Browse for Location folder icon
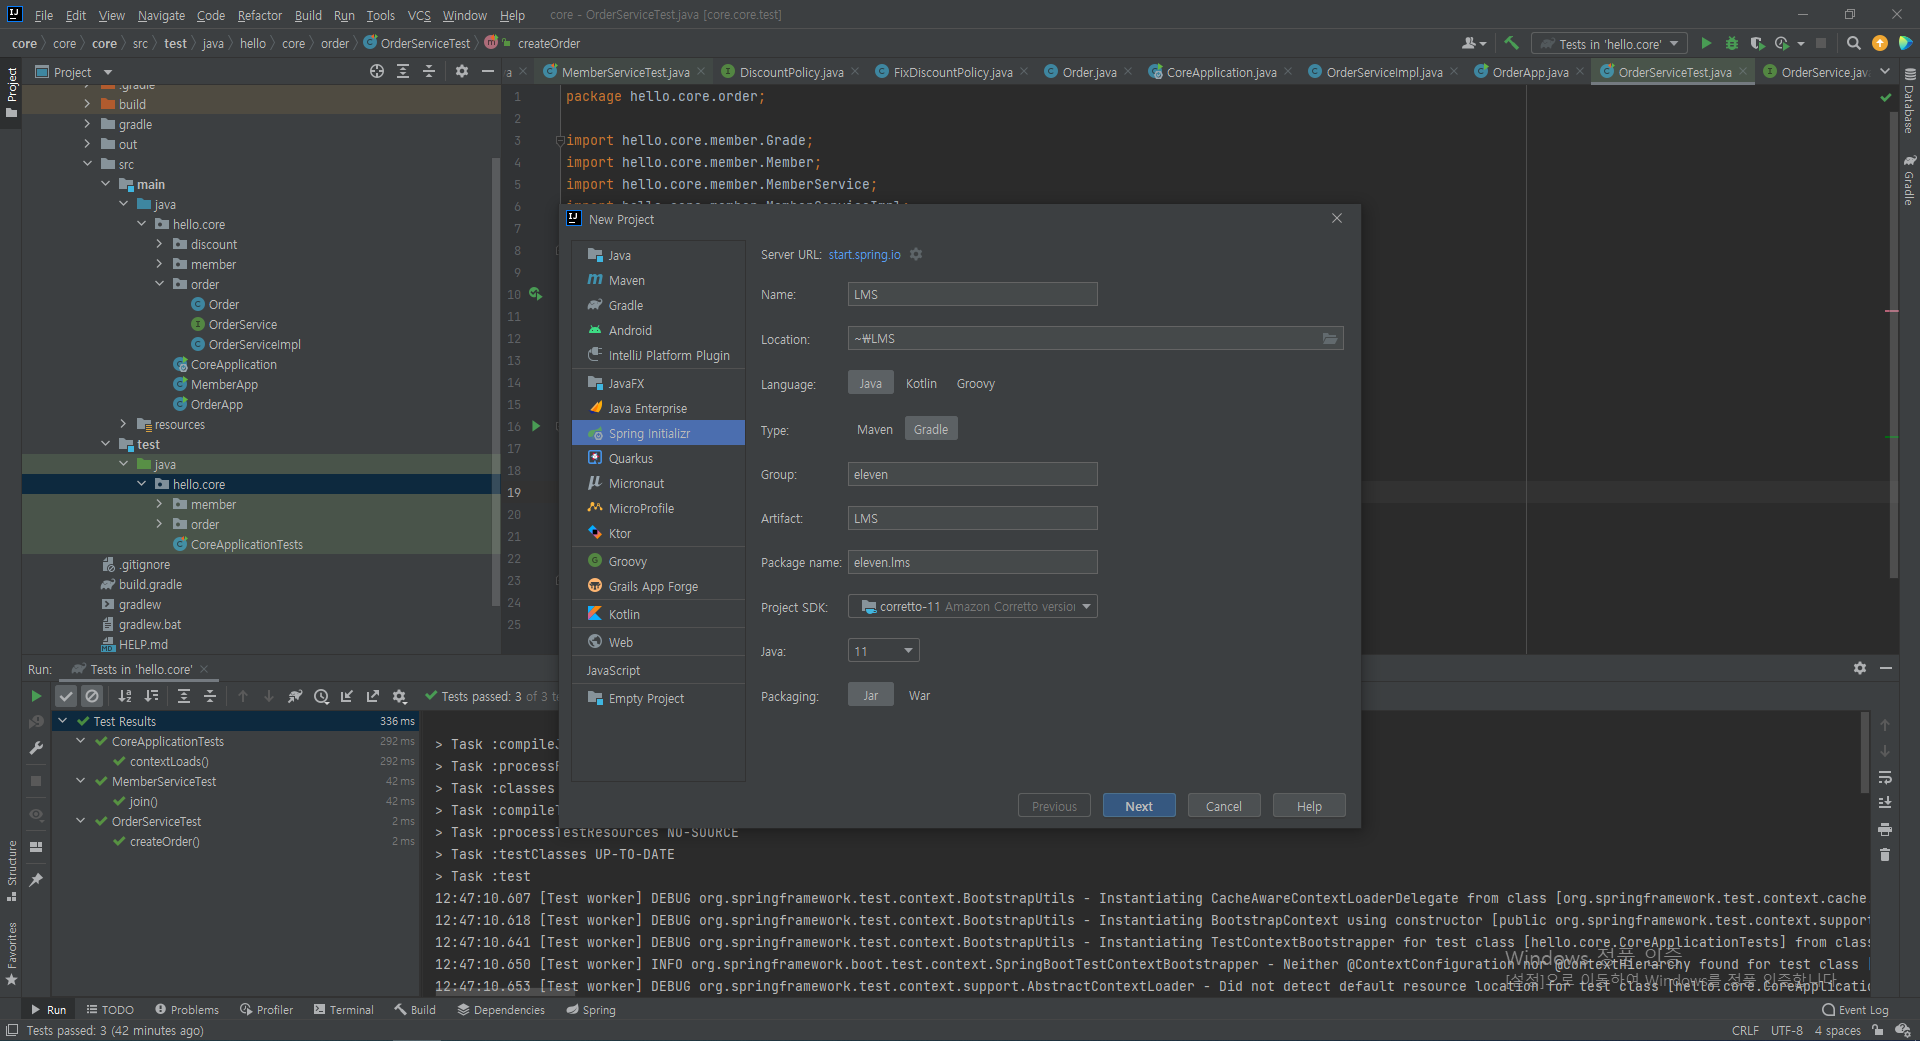Viewport: 1920px width, 1041px height. [x=1330, y=339]
